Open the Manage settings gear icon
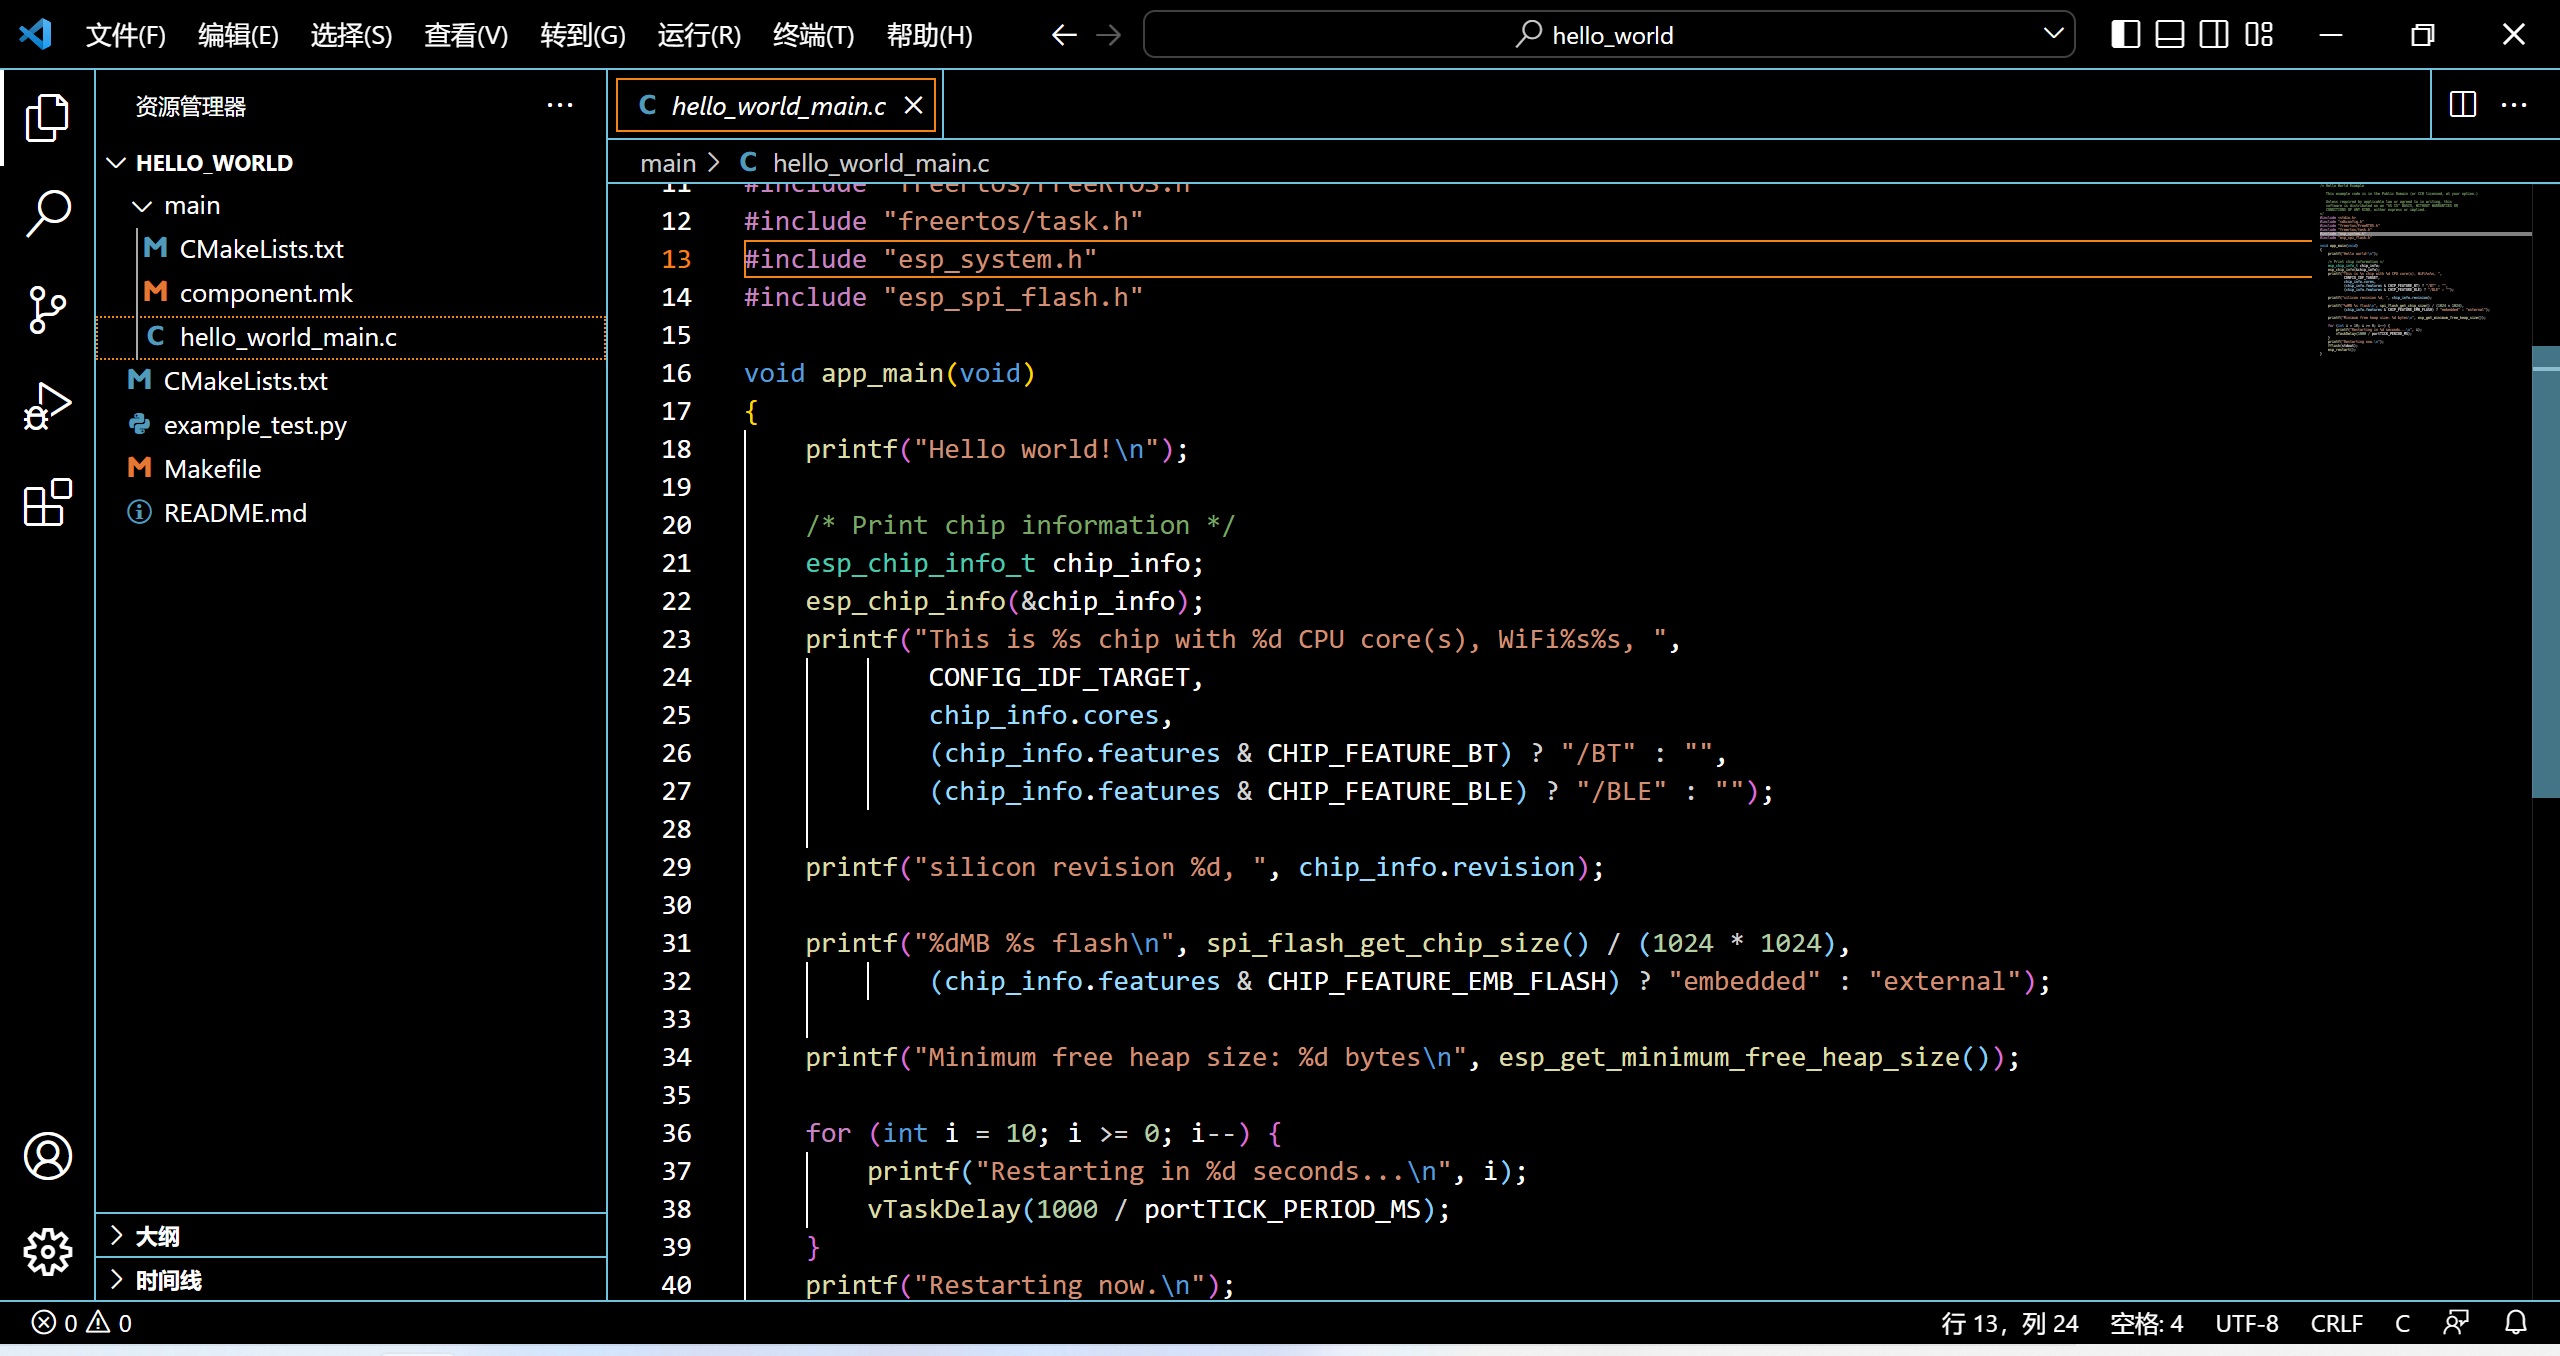The image size is (2560, 1356). click(47, 1252)
